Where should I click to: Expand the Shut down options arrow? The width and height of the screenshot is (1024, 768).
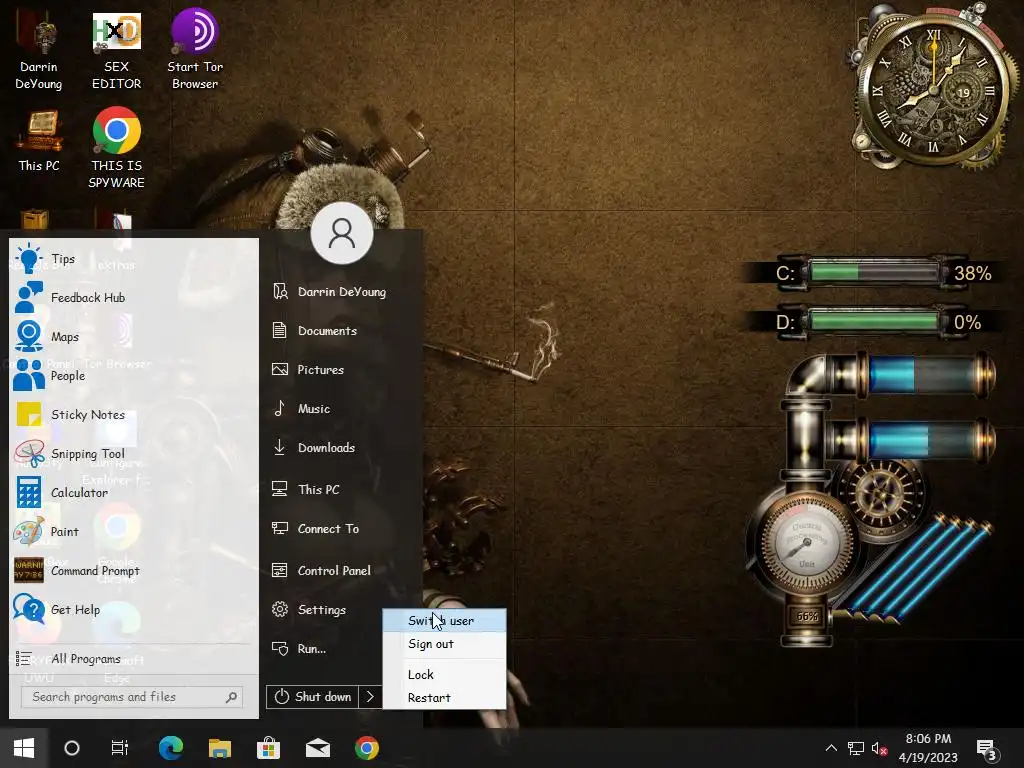click(x=370, y=697)
